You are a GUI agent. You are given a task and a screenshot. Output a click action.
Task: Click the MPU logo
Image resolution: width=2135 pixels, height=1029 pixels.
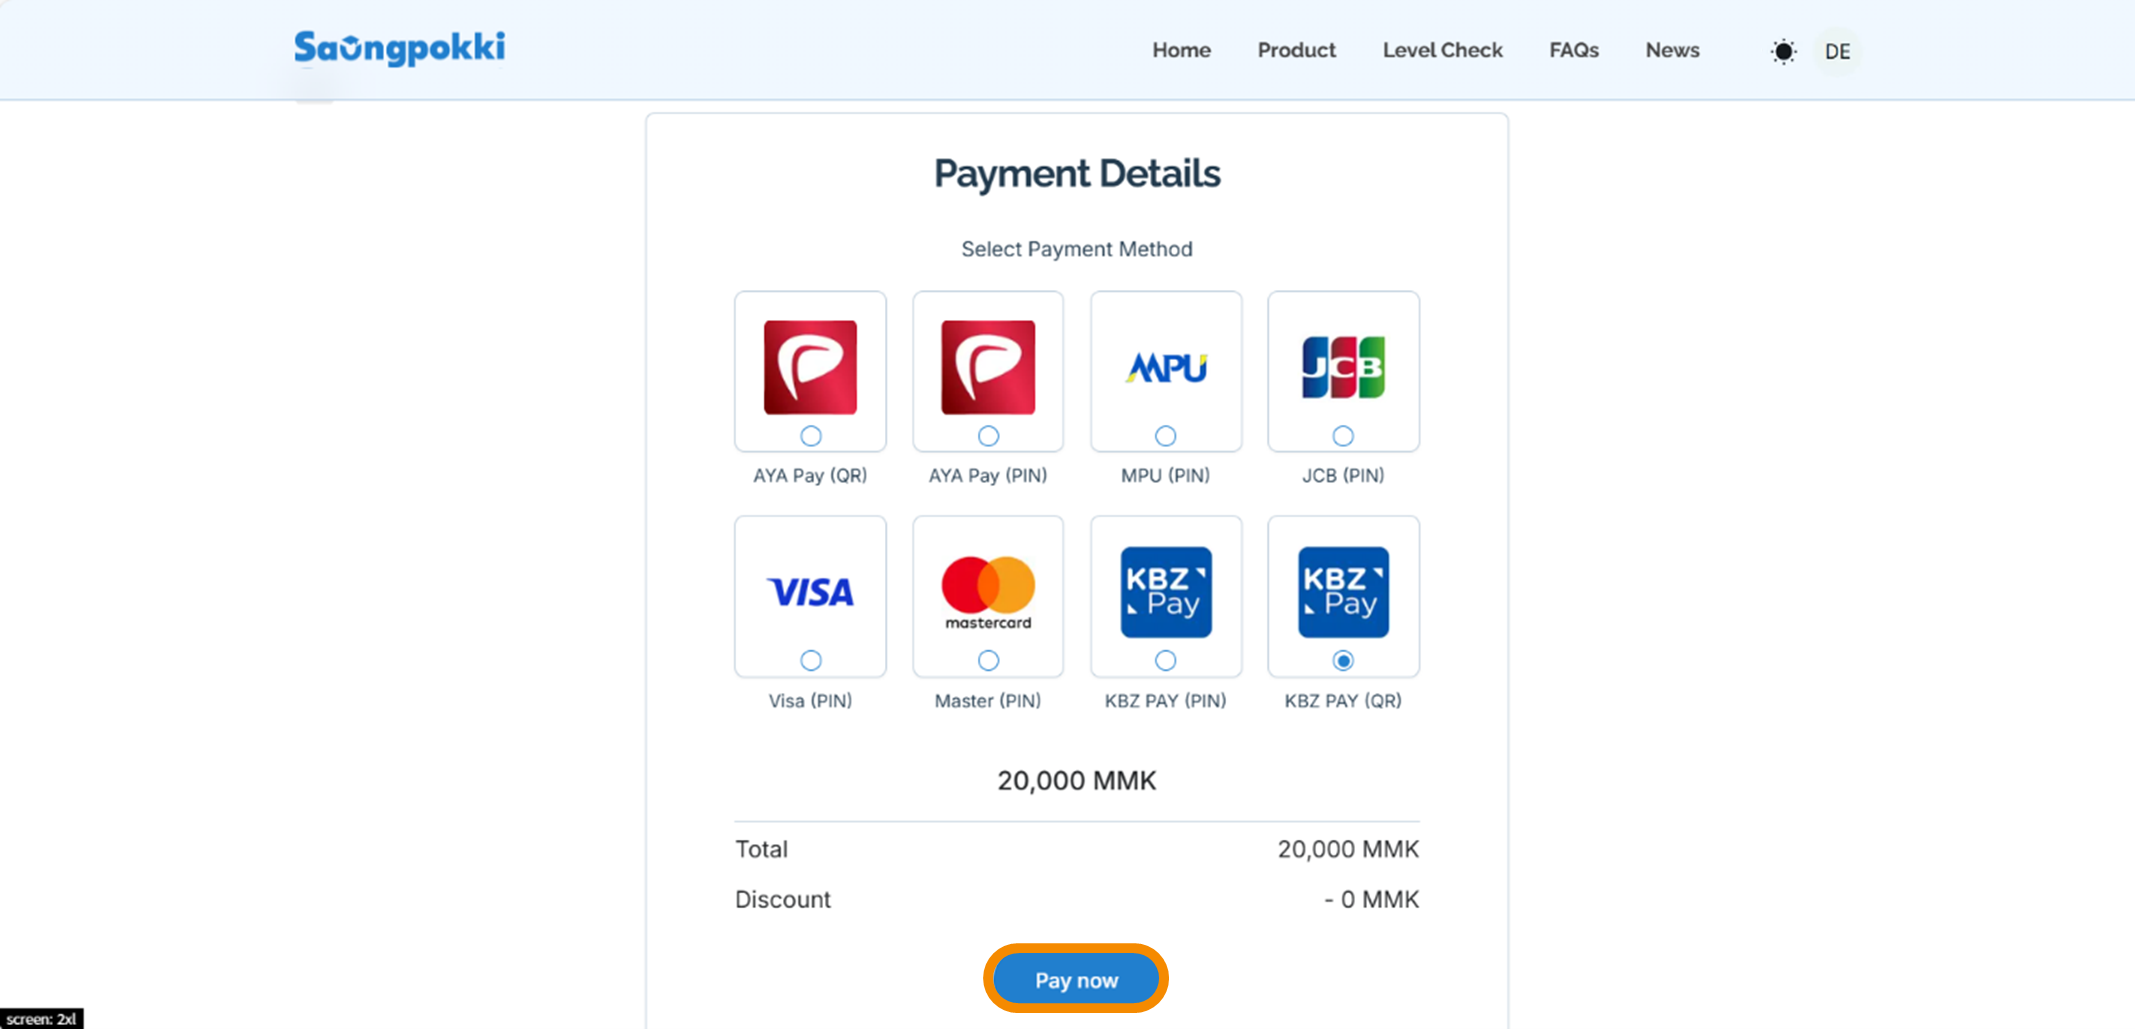tap(1166, 368)
